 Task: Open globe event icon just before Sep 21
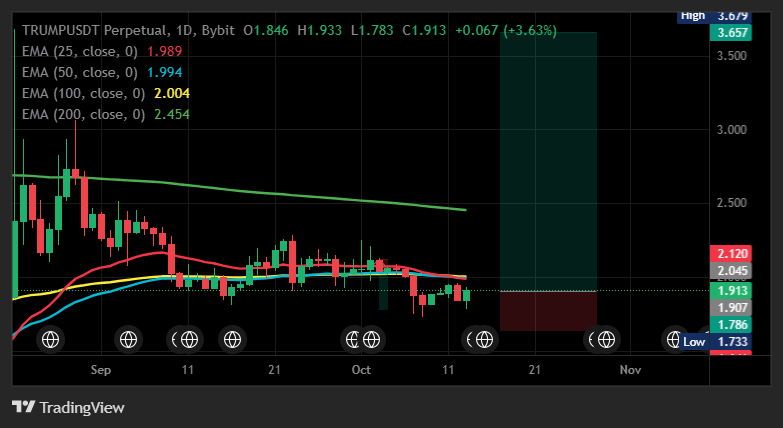point(232,340)
